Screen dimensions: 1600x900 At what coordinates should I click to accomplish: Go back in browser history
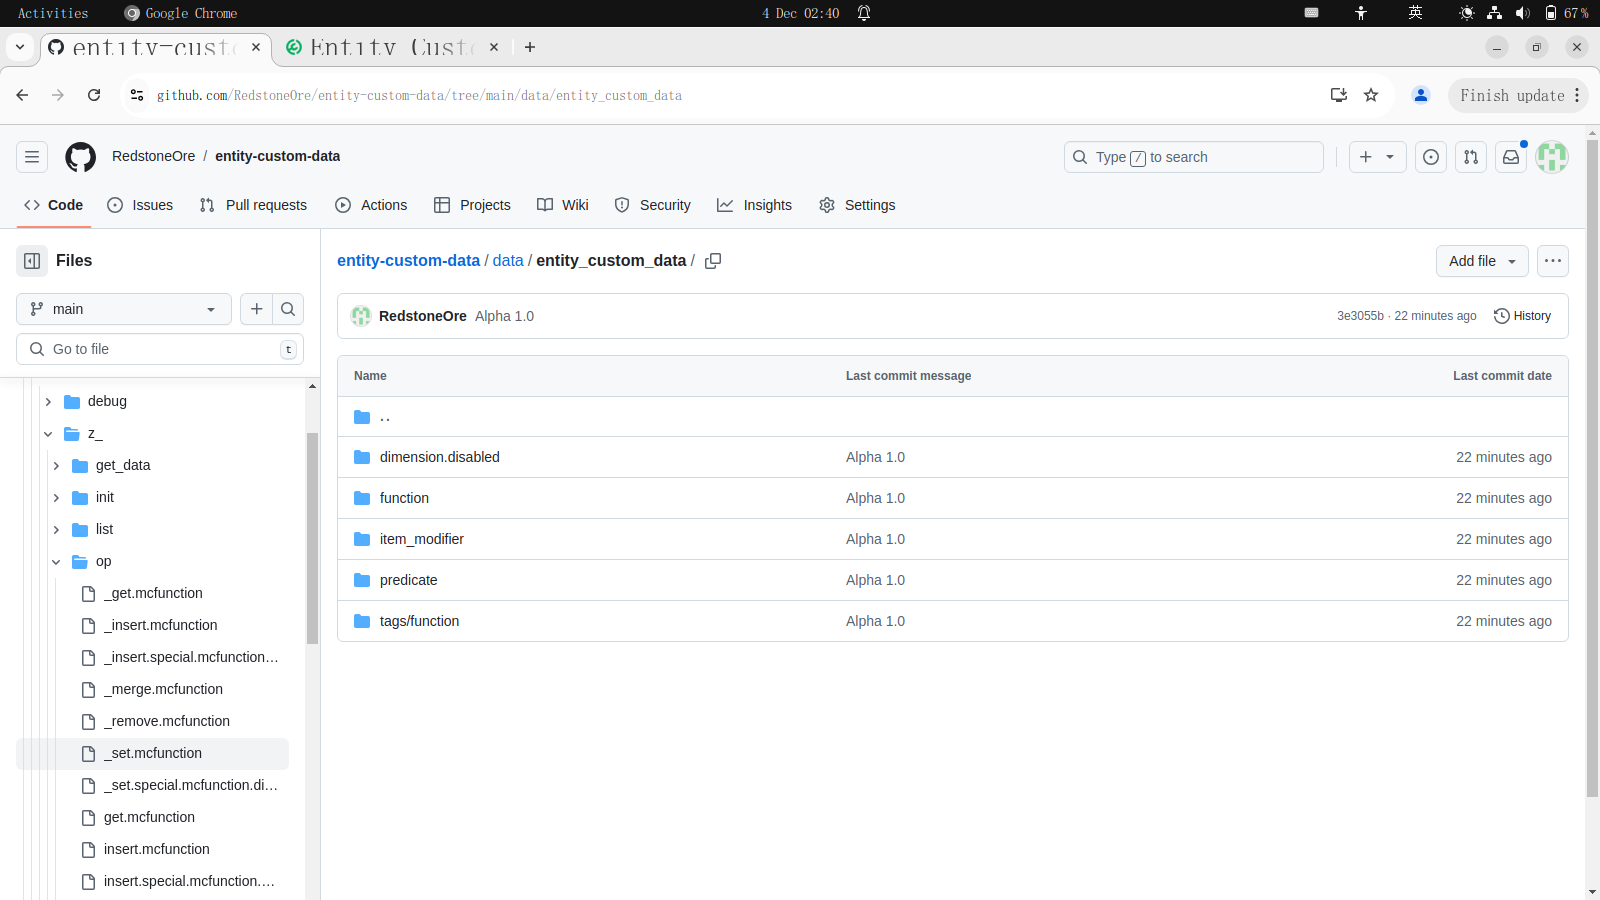[22, 95]
